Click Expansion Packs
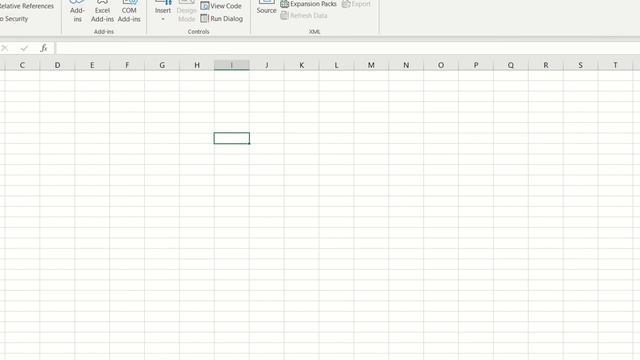Image resolution: width=640 pixels, height=360 pixels. tap(309, 4)
